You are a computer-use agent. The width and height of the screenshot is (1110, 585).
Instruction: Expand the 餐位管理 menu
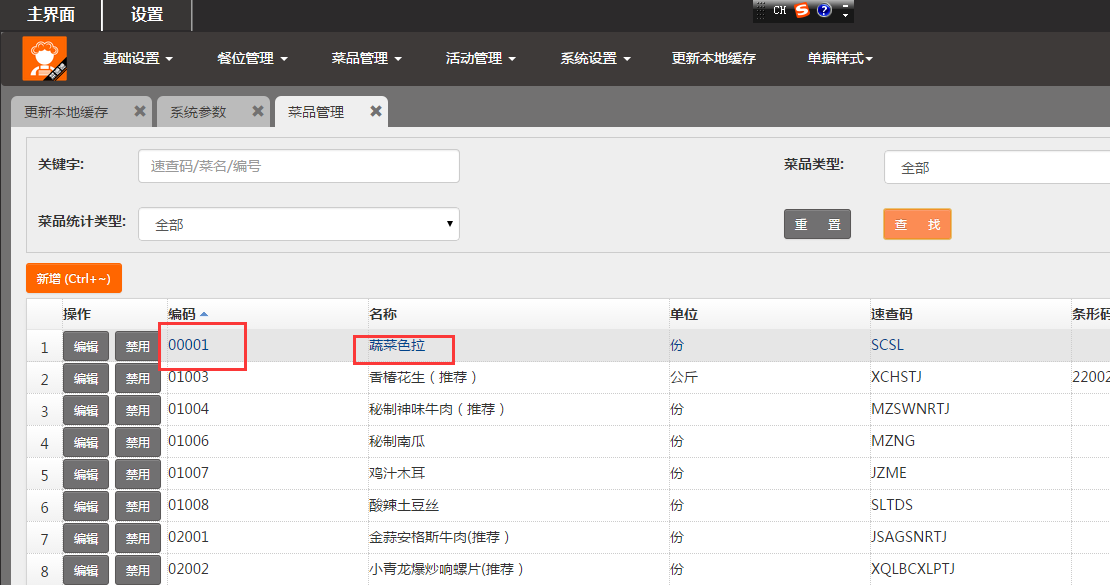click(x=252, y=58)
